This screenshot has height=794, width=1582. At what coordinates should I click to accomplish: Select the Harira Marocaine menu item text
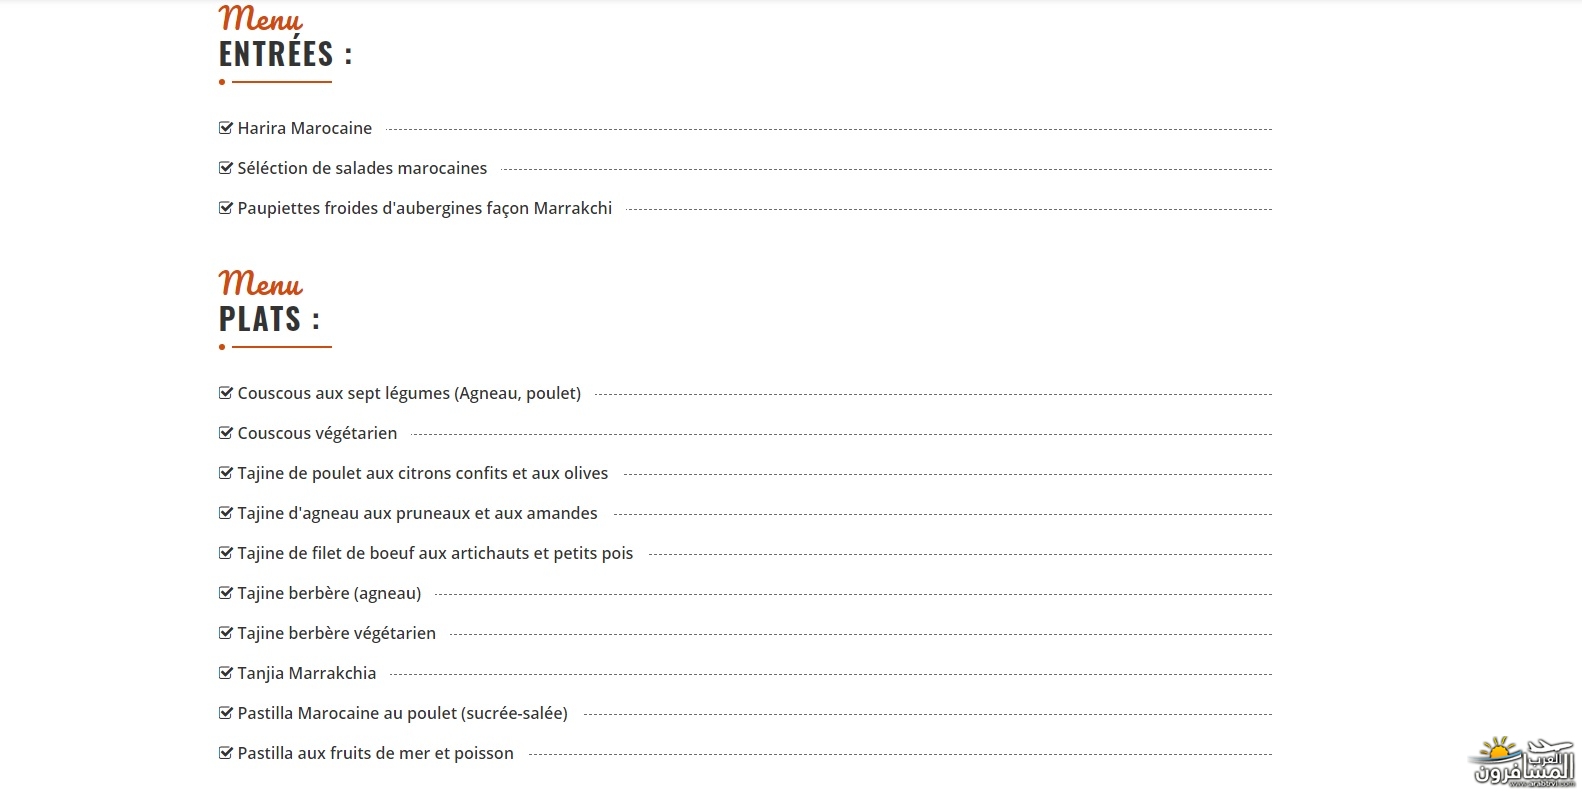tap(305, 128)
